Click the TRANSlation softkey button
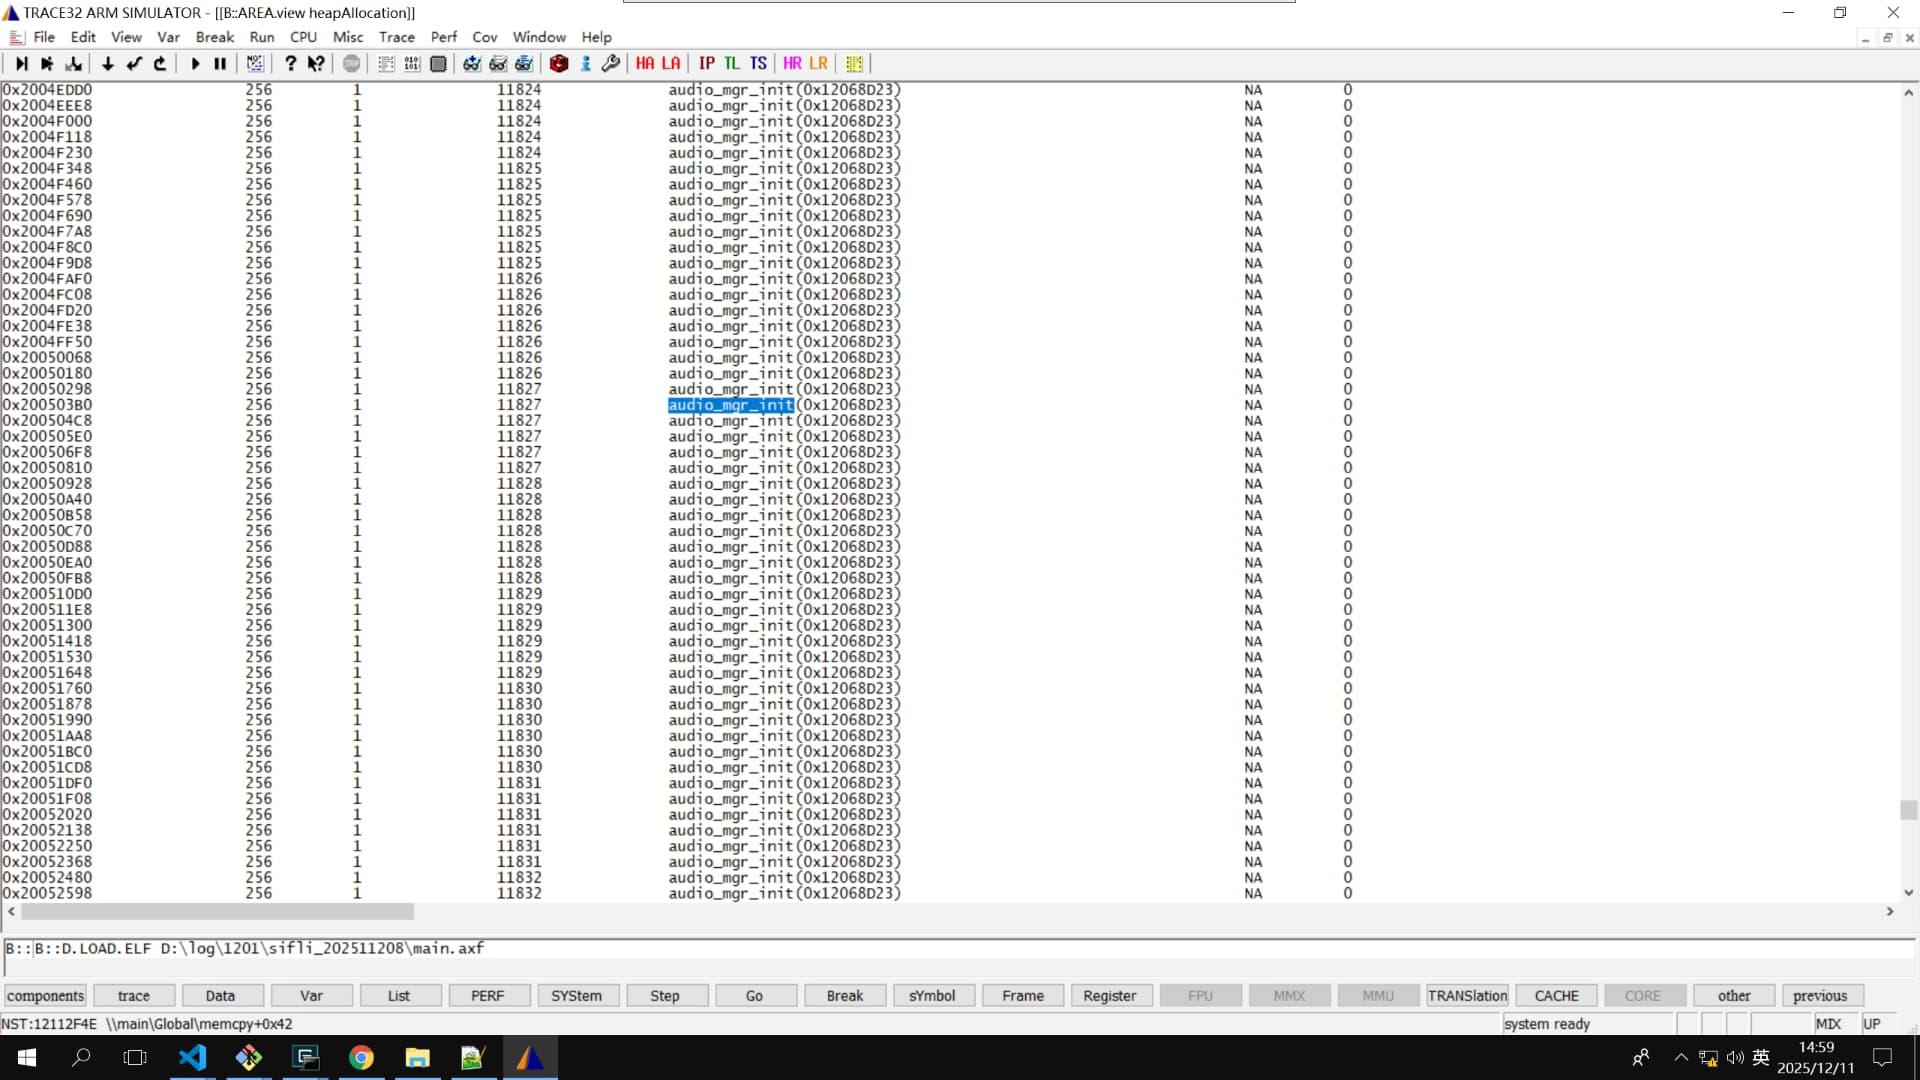Screen dimensions: 1920x1080 coord(1467,996)
